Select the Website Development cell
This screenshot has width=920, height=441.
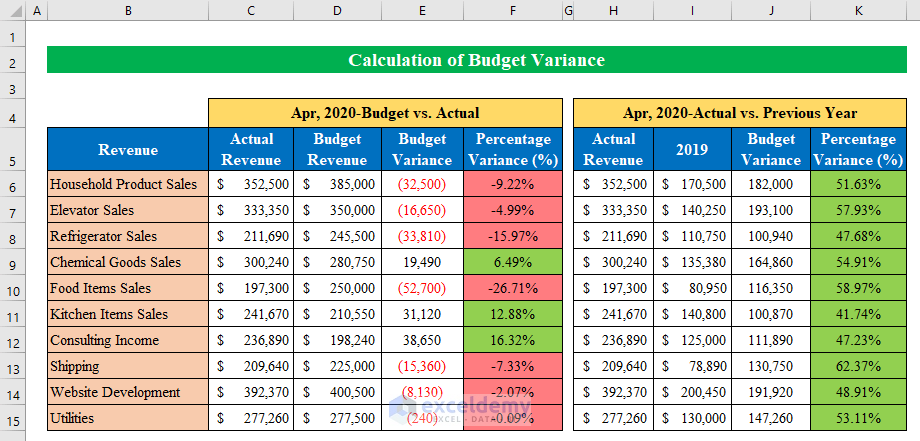128,392
